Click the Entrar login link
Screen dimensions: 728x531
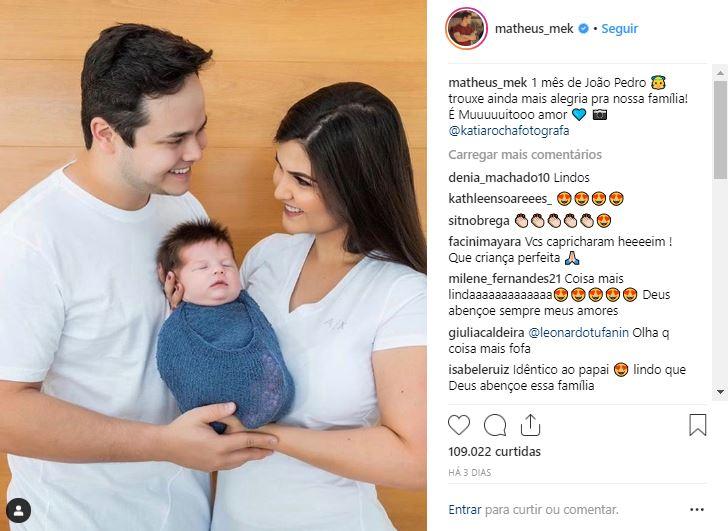(x=464, y=510)
